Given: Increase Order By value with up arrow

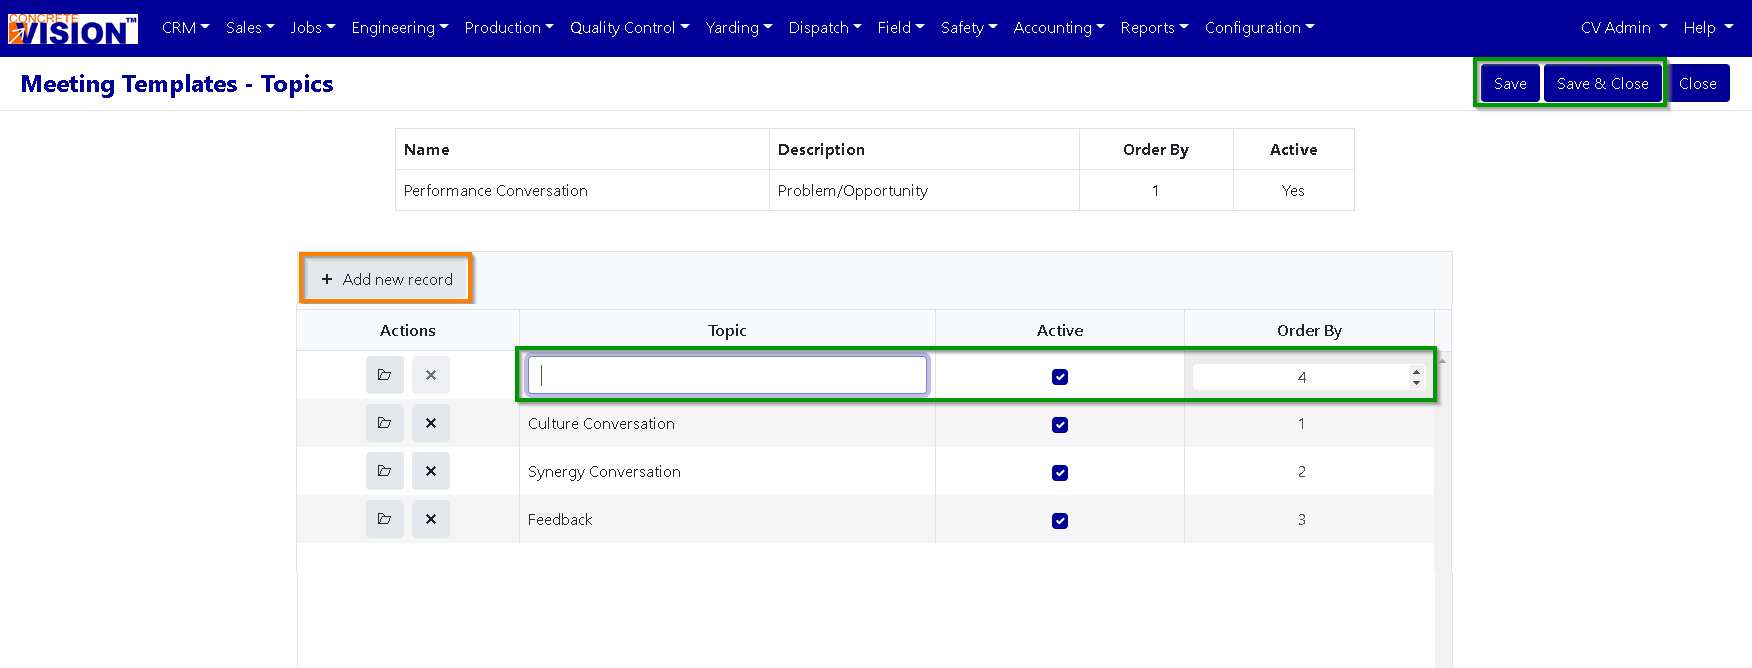Looking at the screenshot, I should click(x=1416, y=372).
